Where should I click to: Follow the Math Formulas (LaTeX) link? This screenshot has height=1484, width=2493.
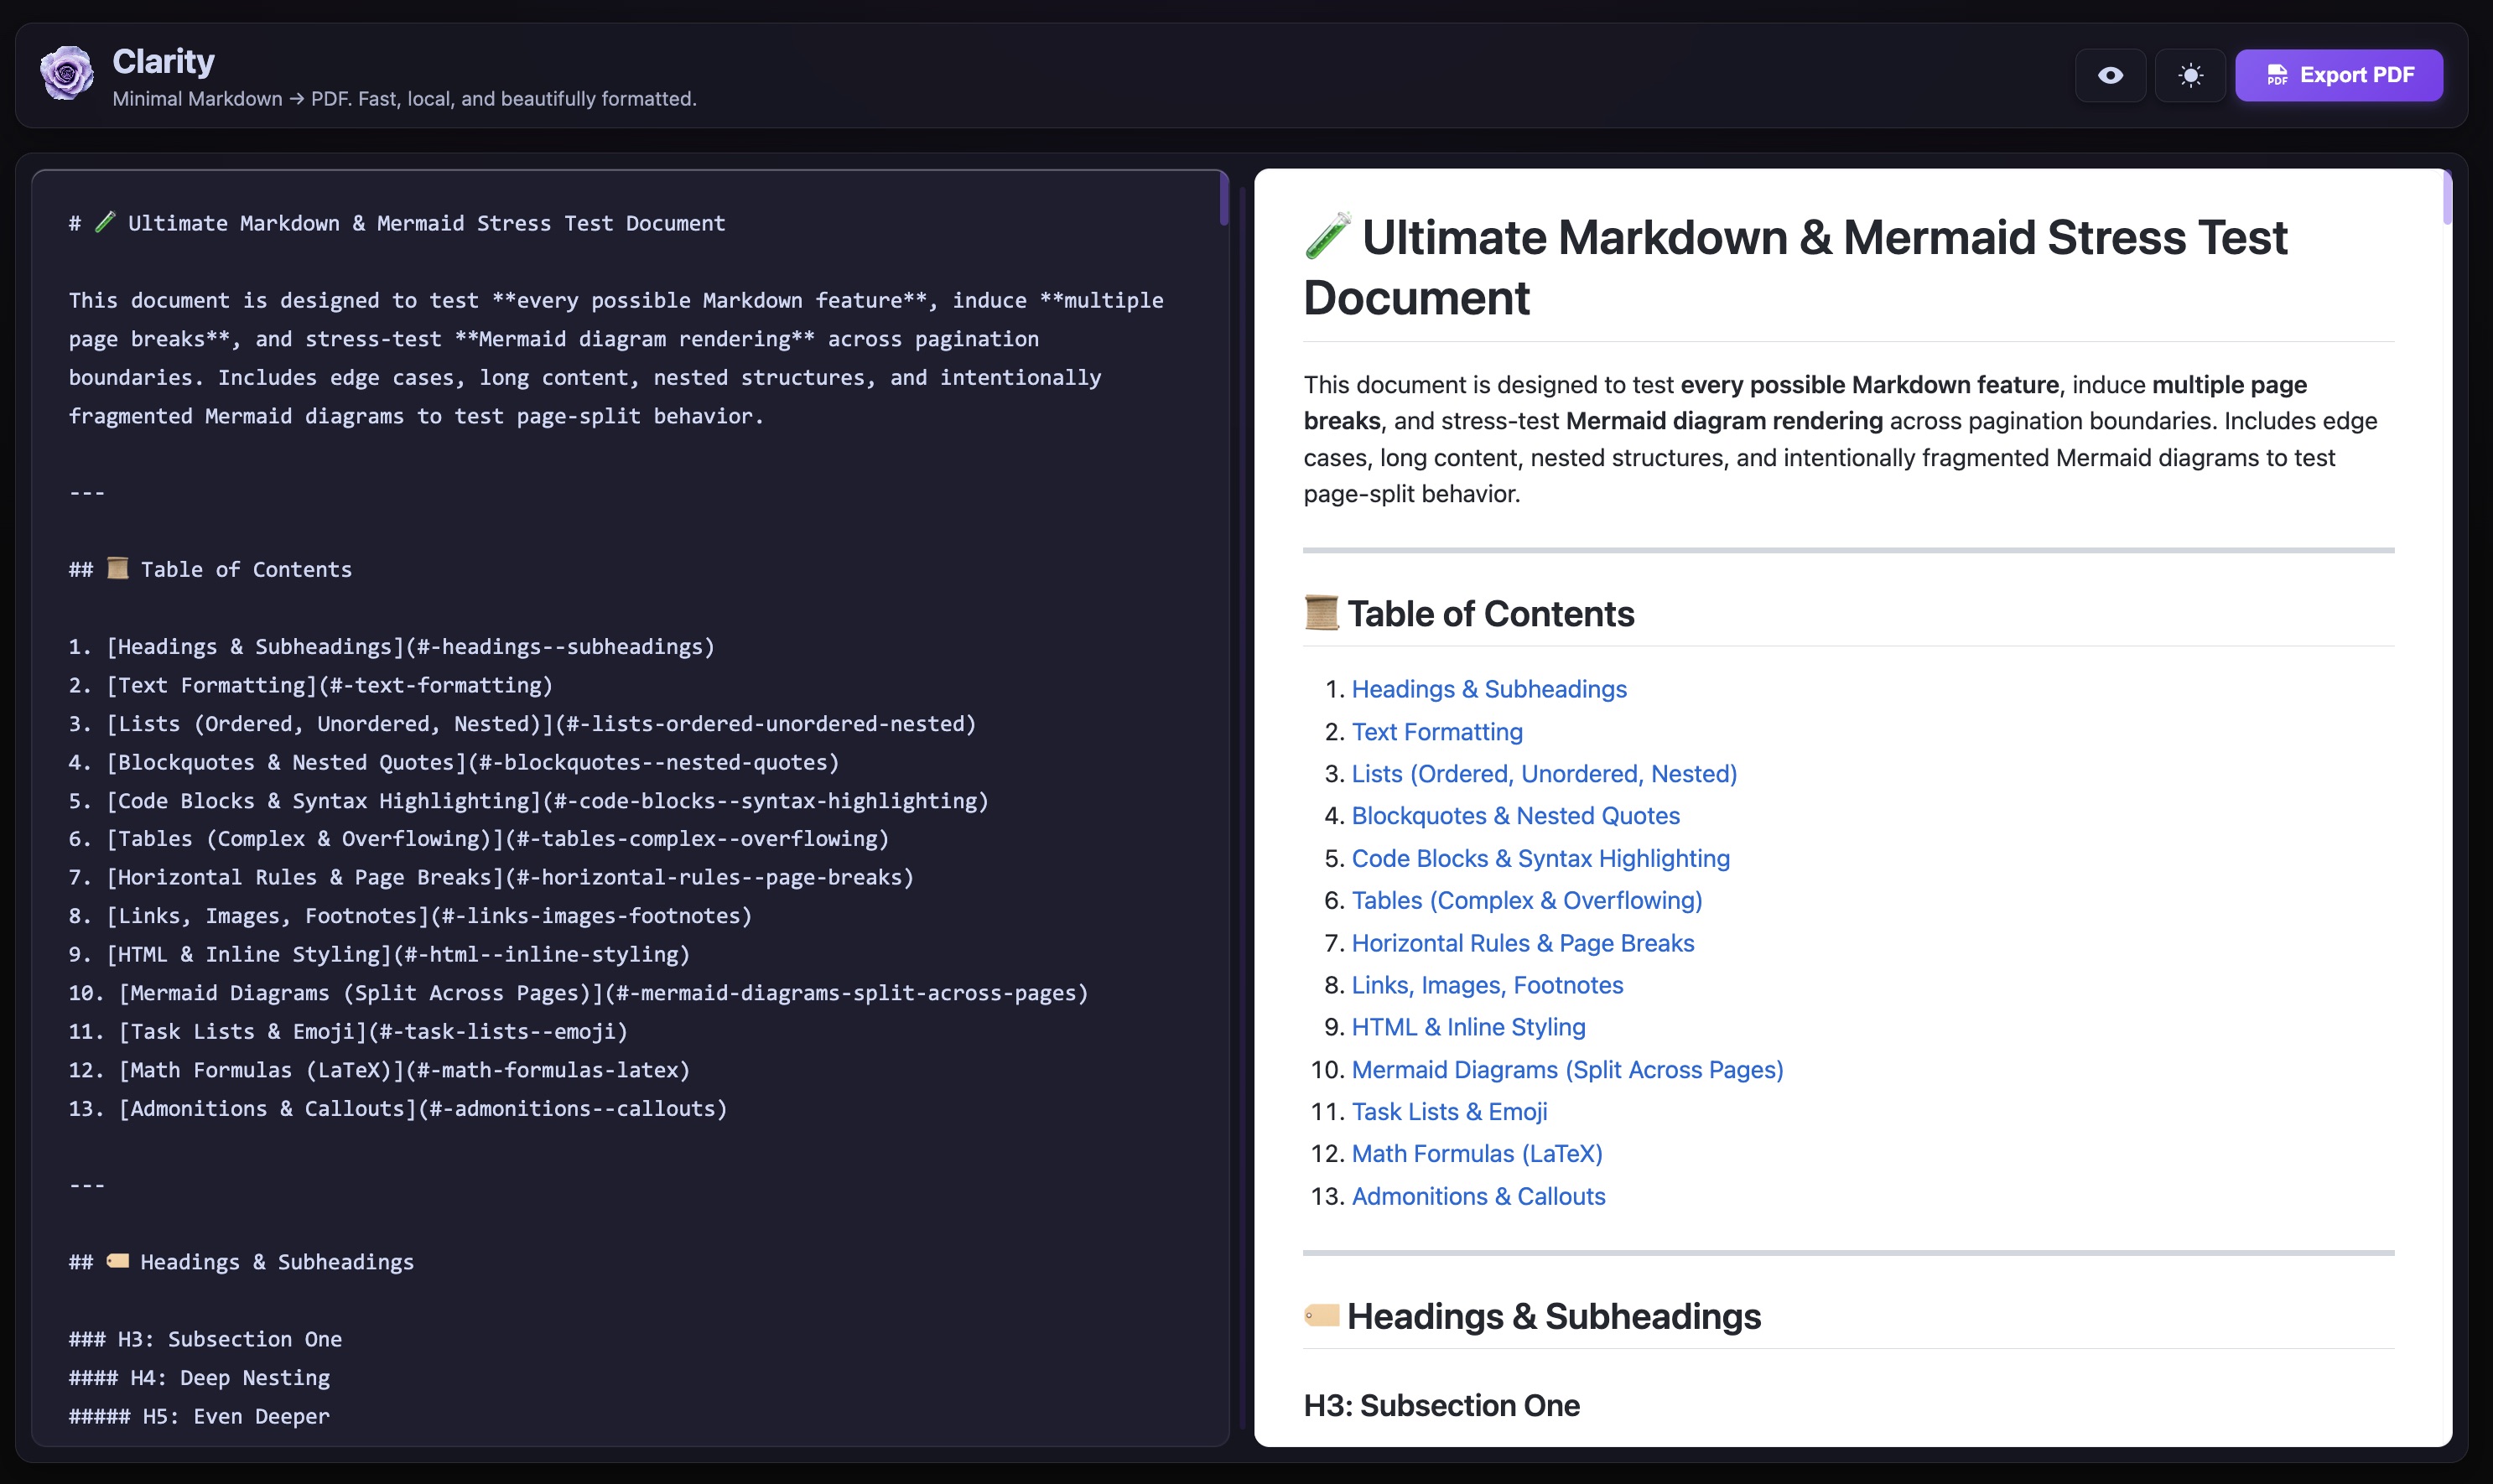1476,1154
